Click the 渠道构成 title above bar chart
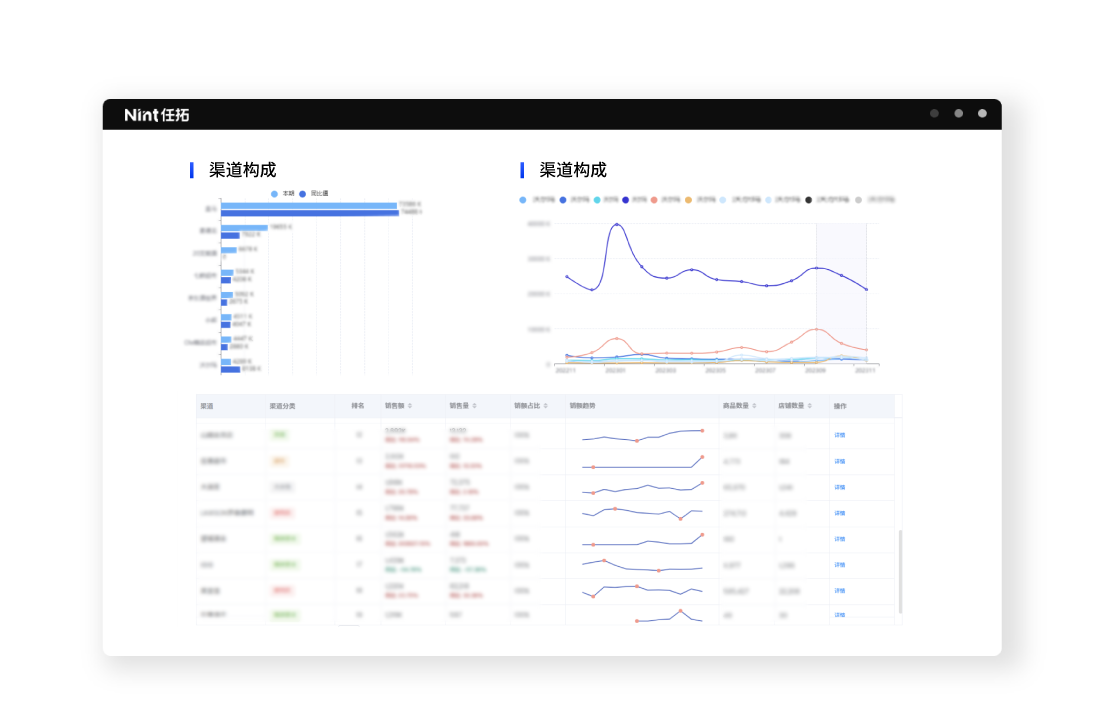 (x=242, y=170)
